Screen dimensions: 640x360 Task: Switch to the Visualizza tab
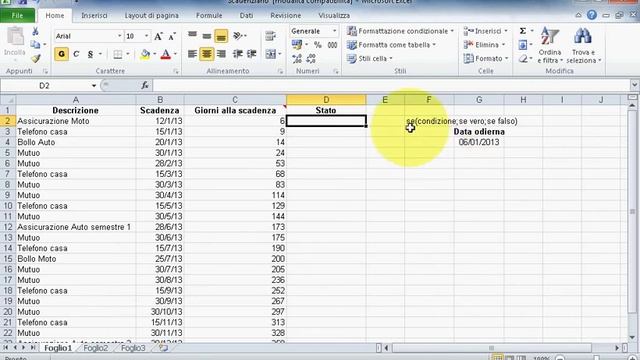tap(334, 16)
